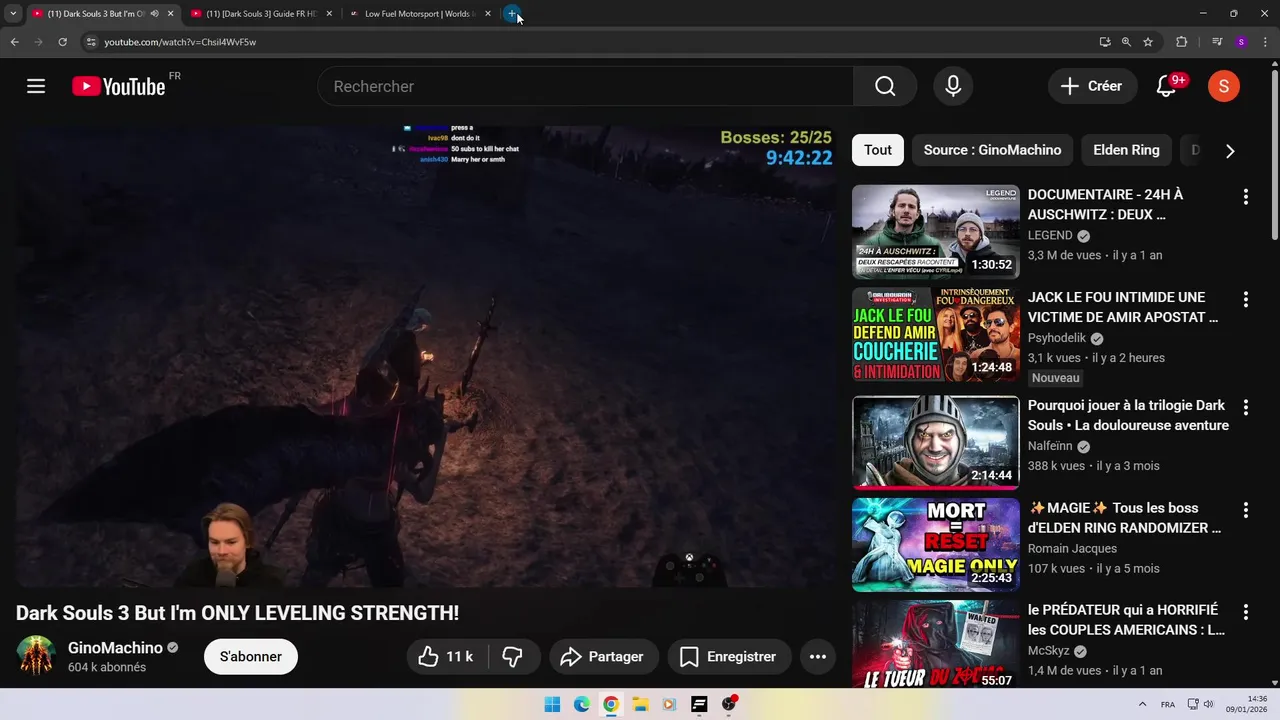Switch to Low Fuel Motorsport tab

420,14
